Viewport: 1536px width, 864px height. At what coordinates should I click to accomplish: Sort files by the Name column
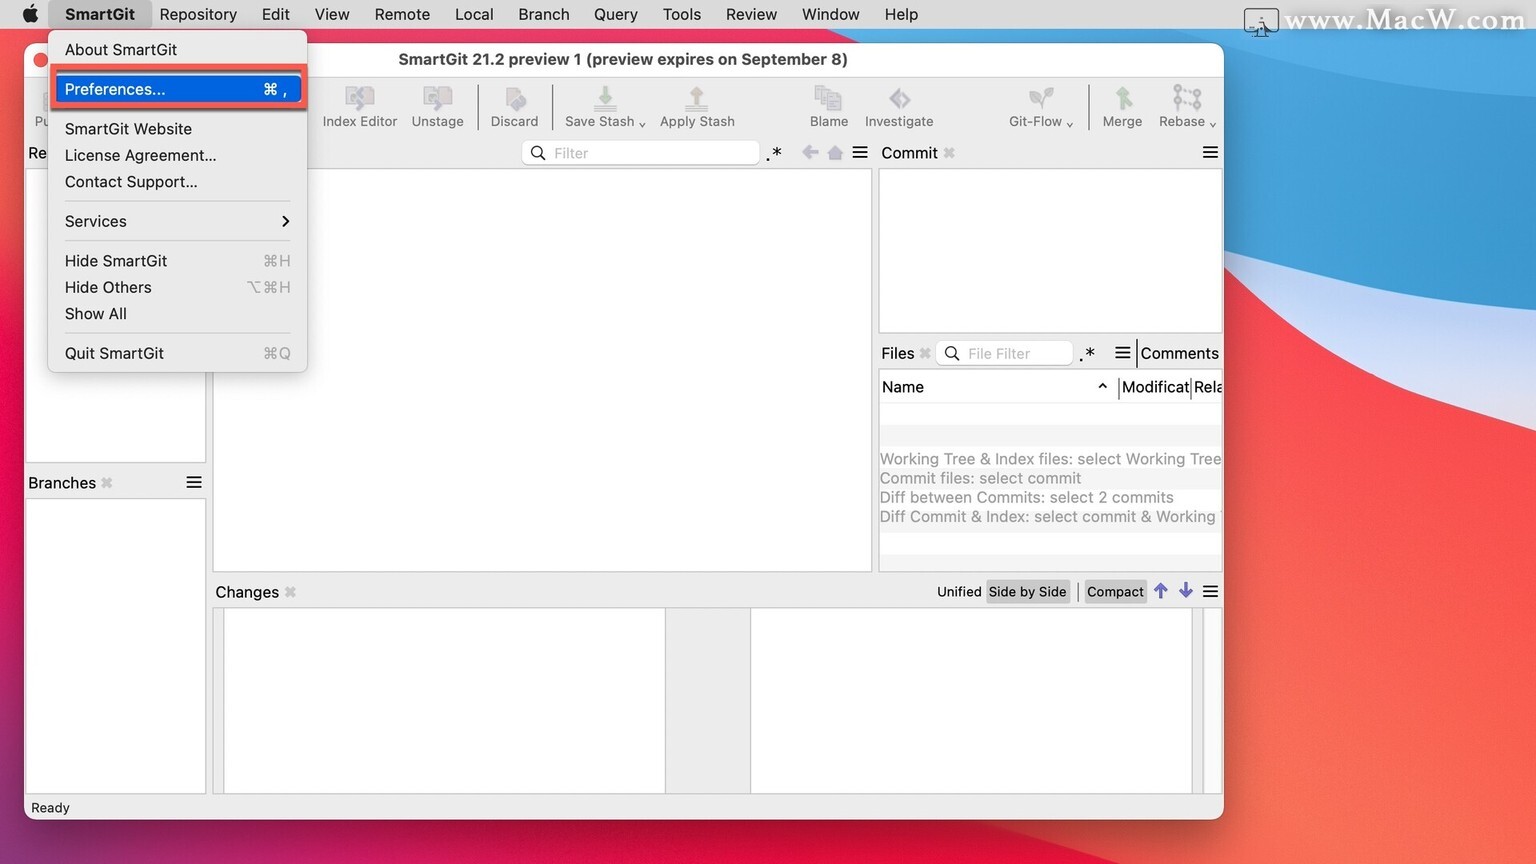(x=998, y=387)
